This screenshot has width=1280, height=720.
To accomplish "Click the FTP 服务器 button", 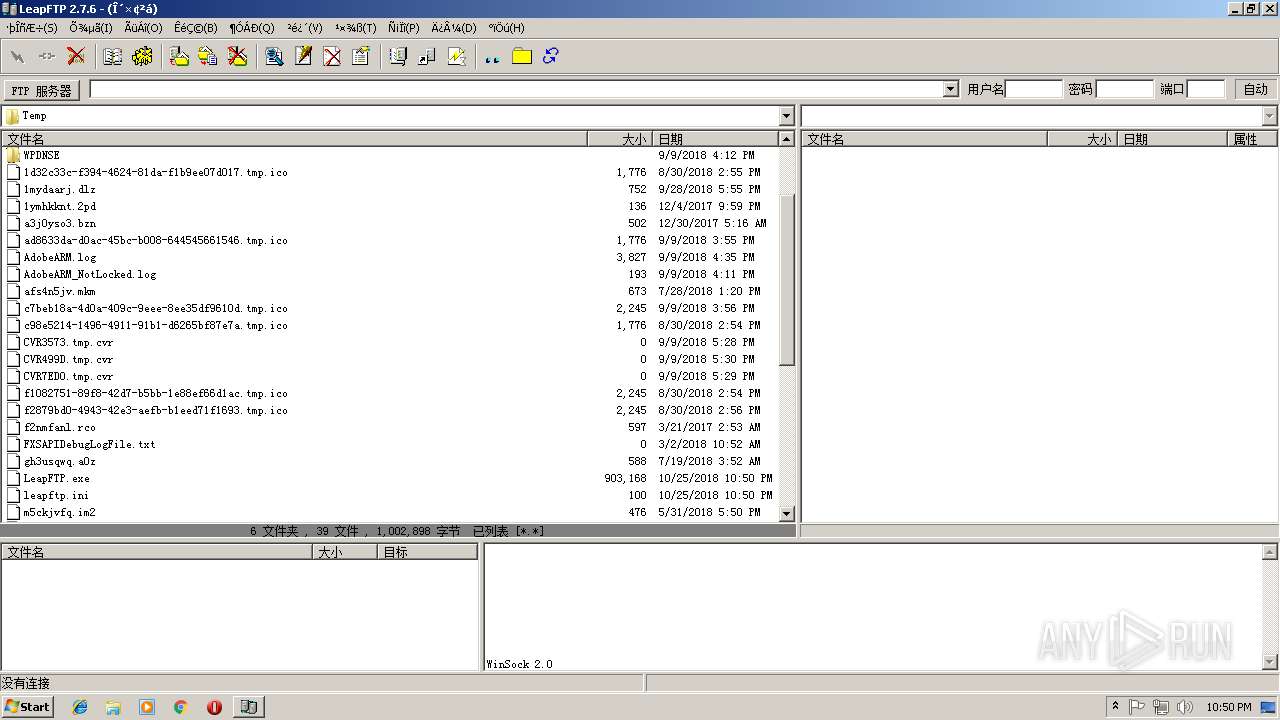I will coord(42,90).
